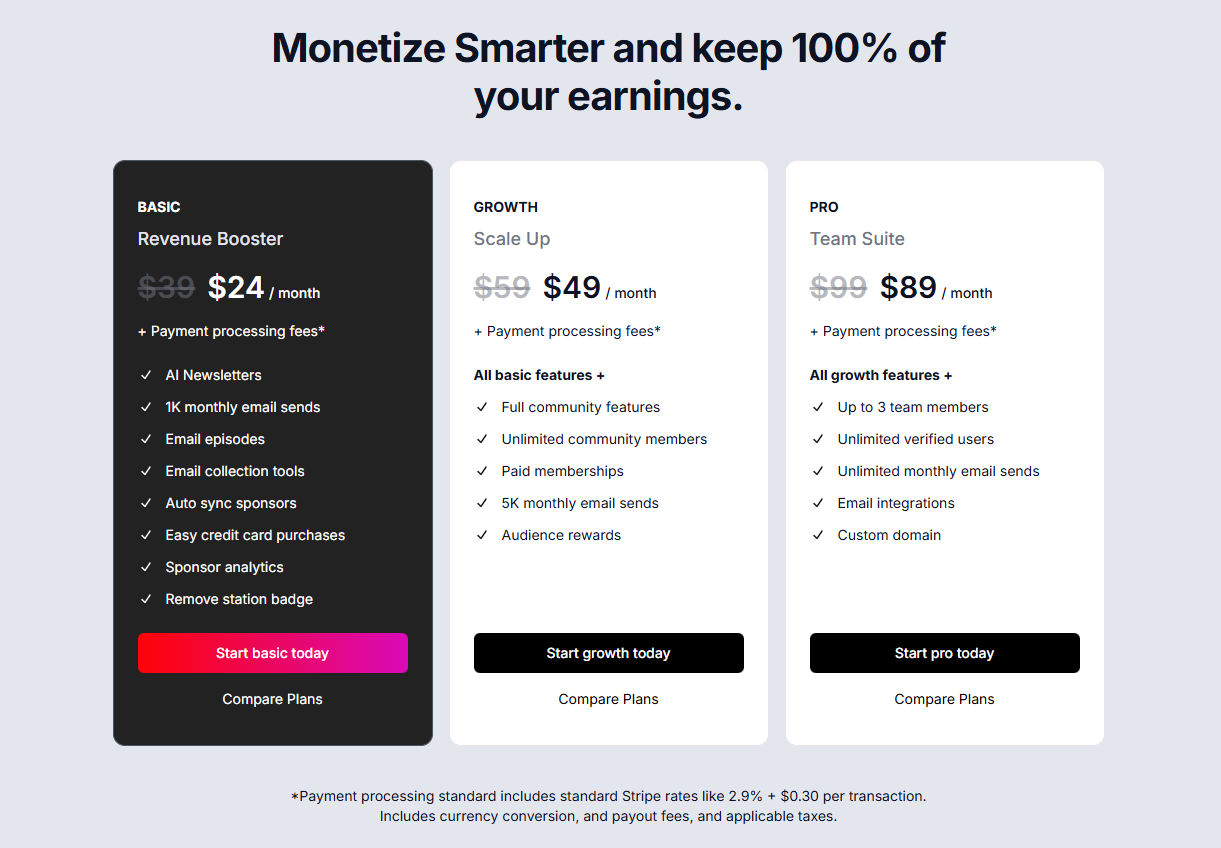Image resolution: width=1221 pixels, height=848 pixels.
Task: Open Compare Plans under the Pro card
Action: (x=944, y=699)
